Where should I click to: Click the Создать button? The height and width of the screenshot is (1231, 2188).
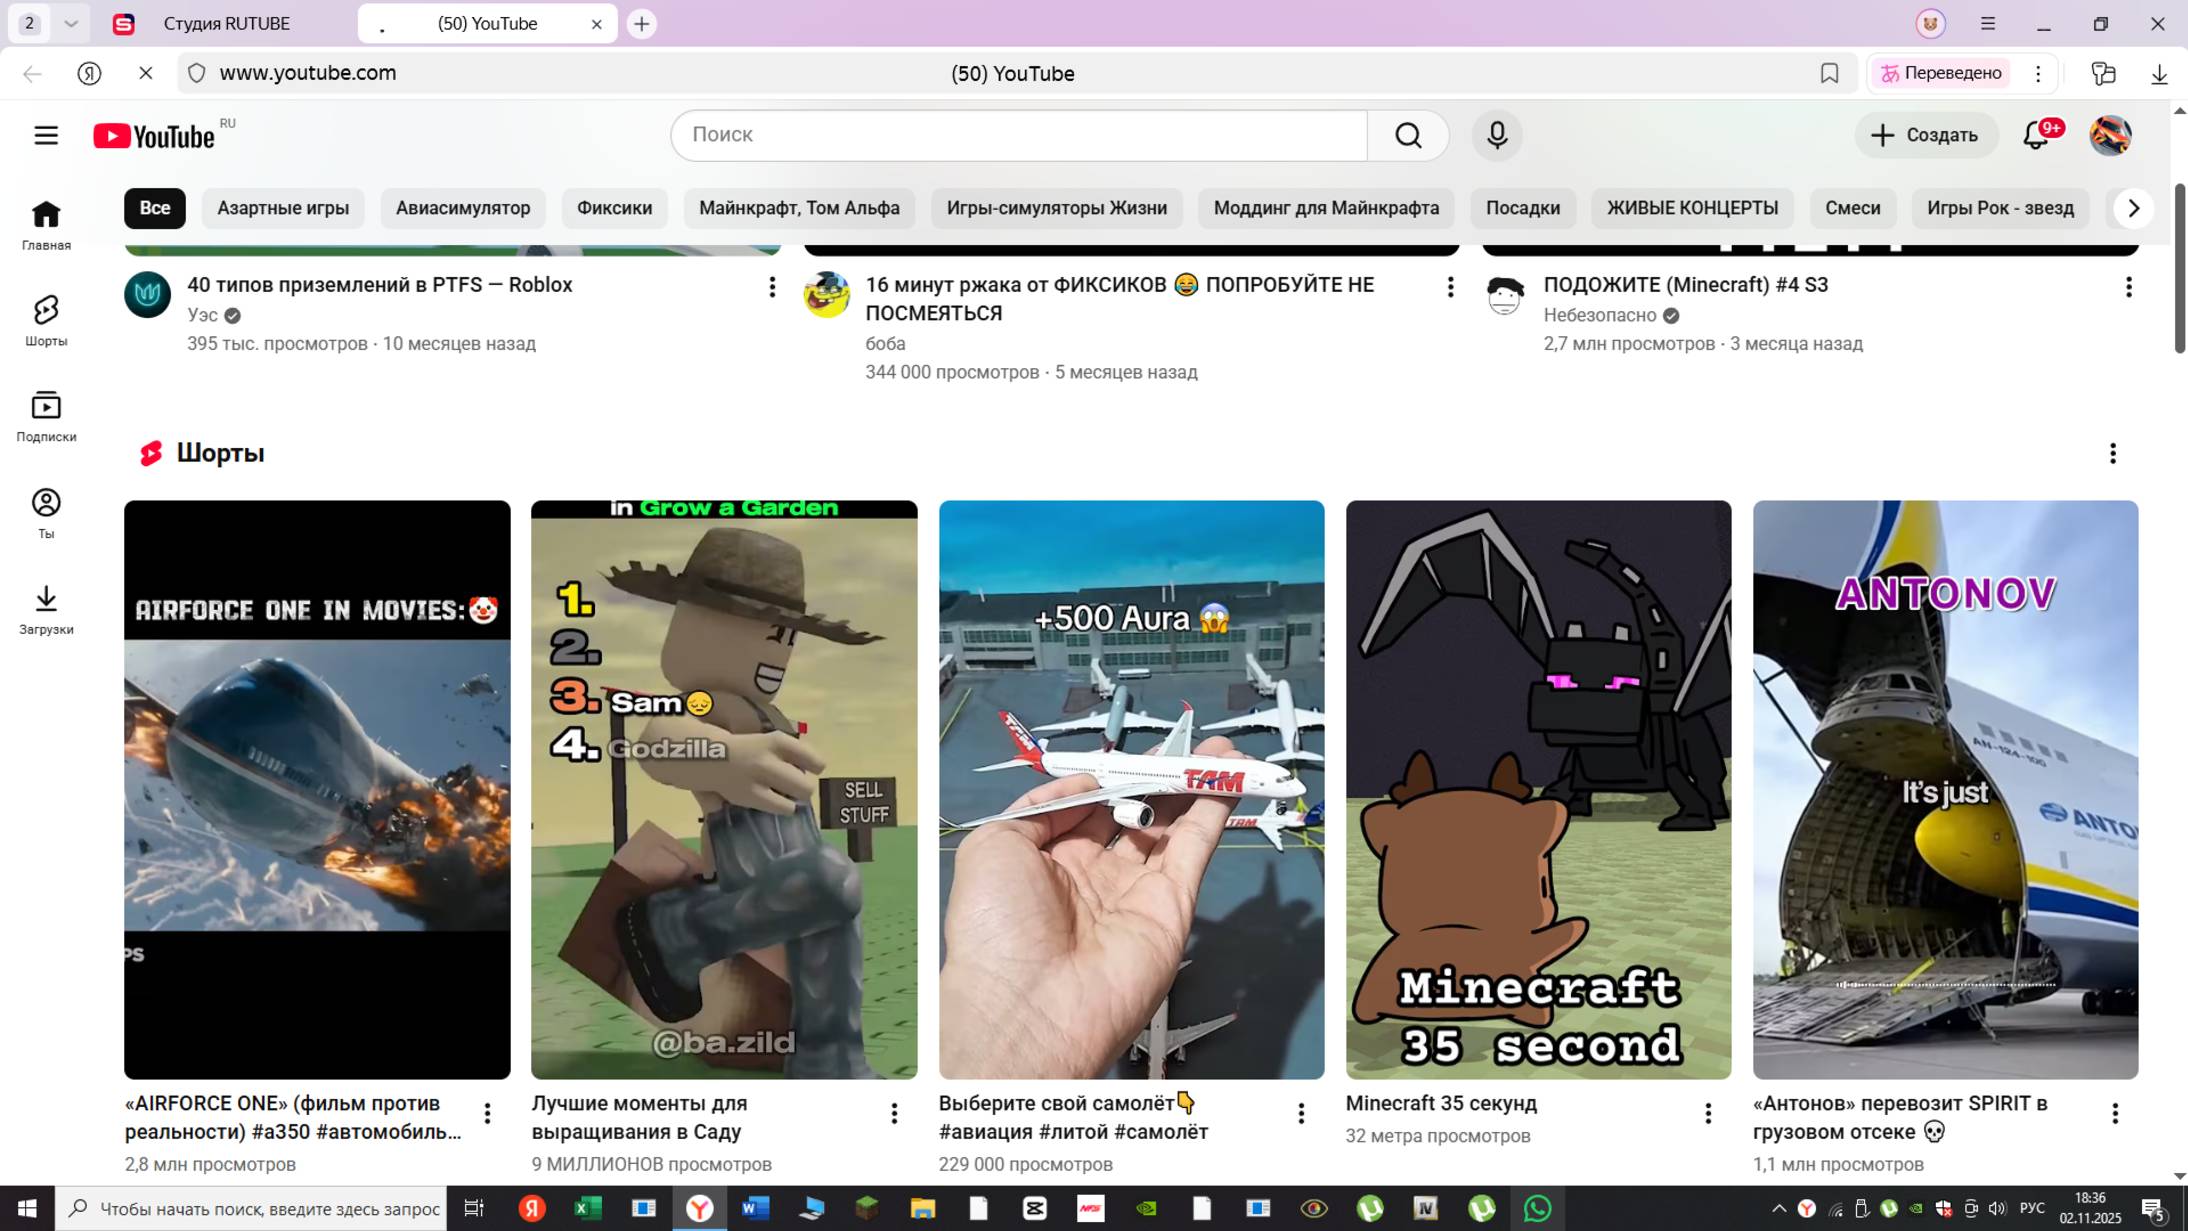click(1926, 135)
